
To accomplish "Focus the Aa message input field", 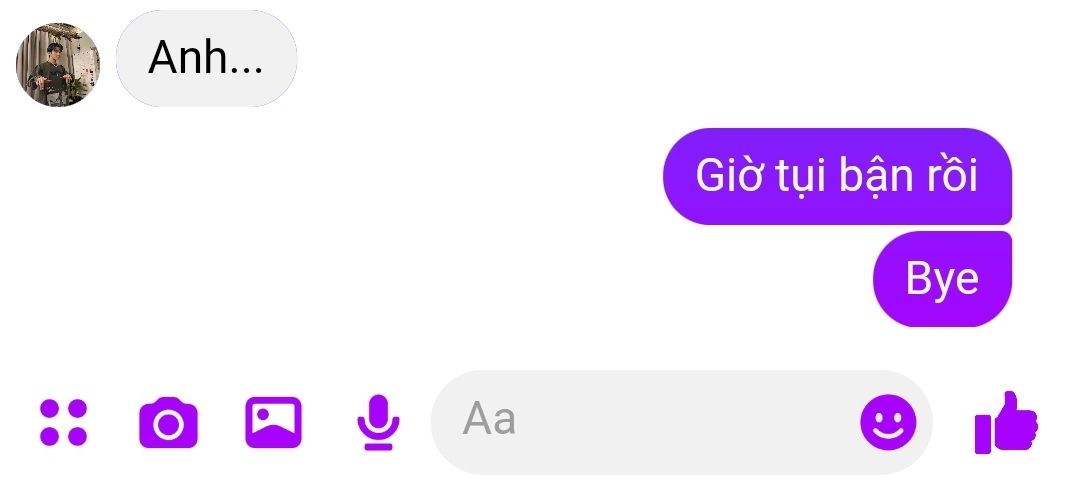I will click(x=681, y=422).
